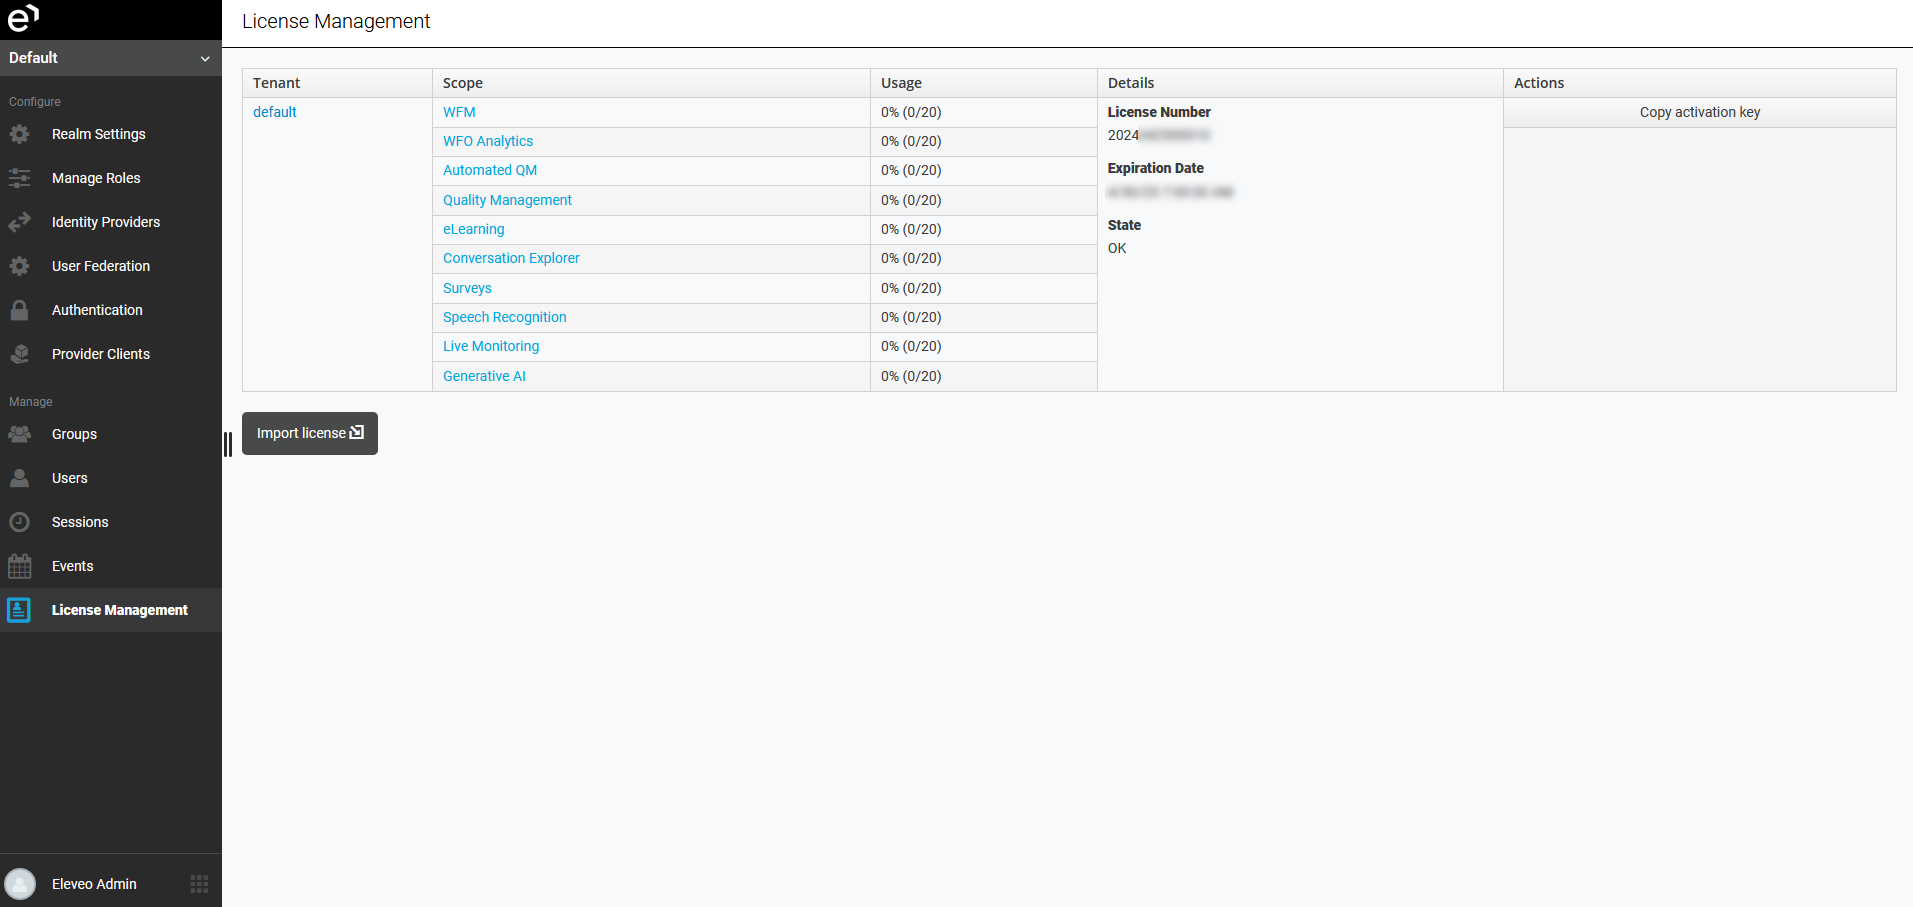Click Copy activation key button

tap(1699, 112)
